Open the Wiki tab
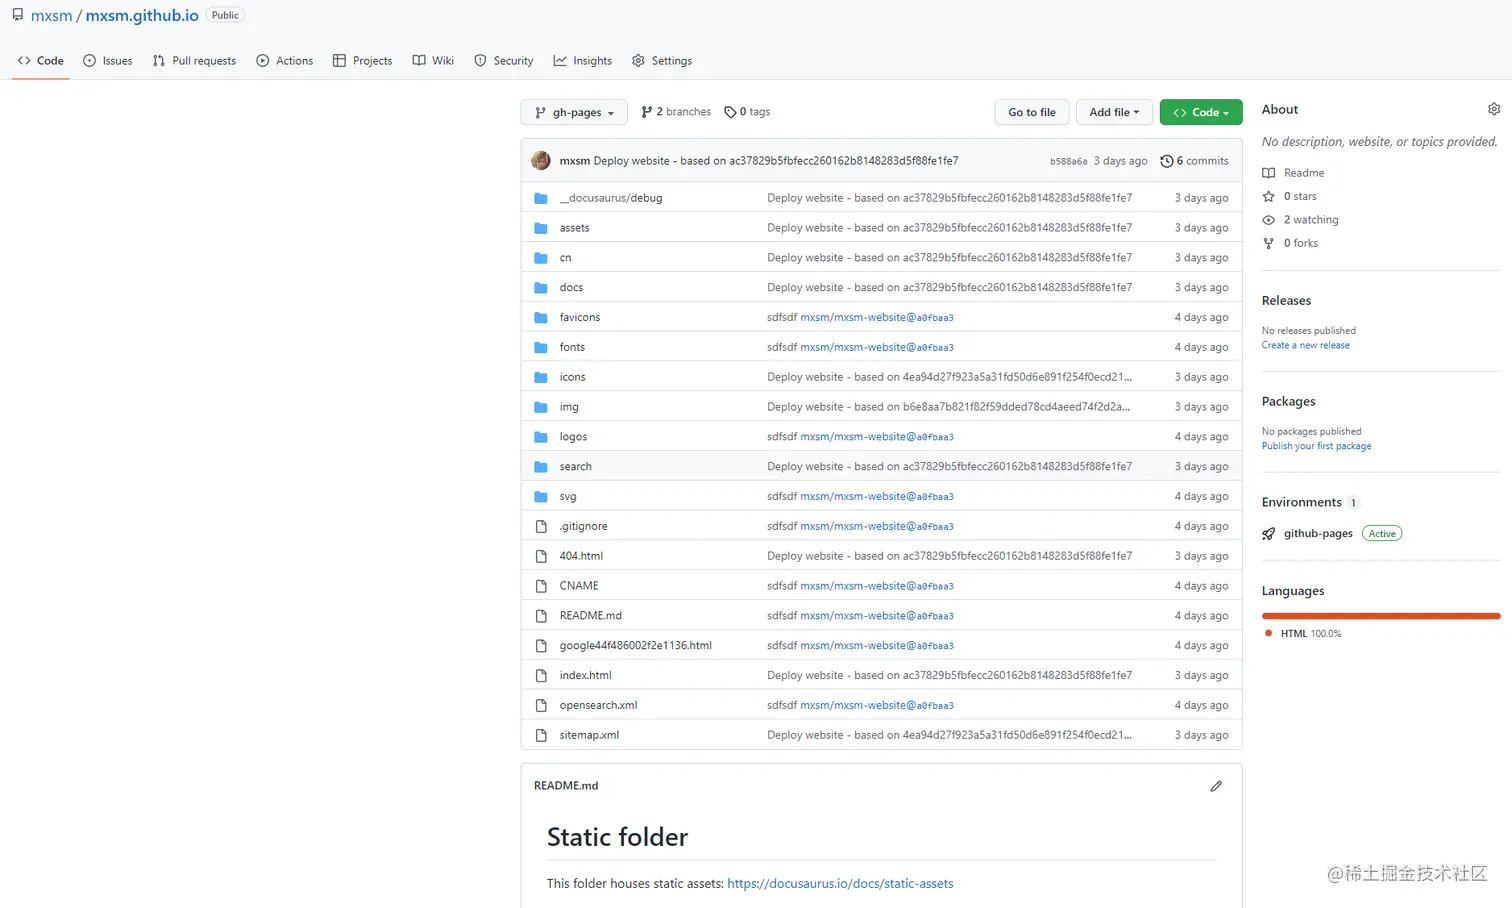Viewport: 1512px width, 908px height. [x=433, y=61]
